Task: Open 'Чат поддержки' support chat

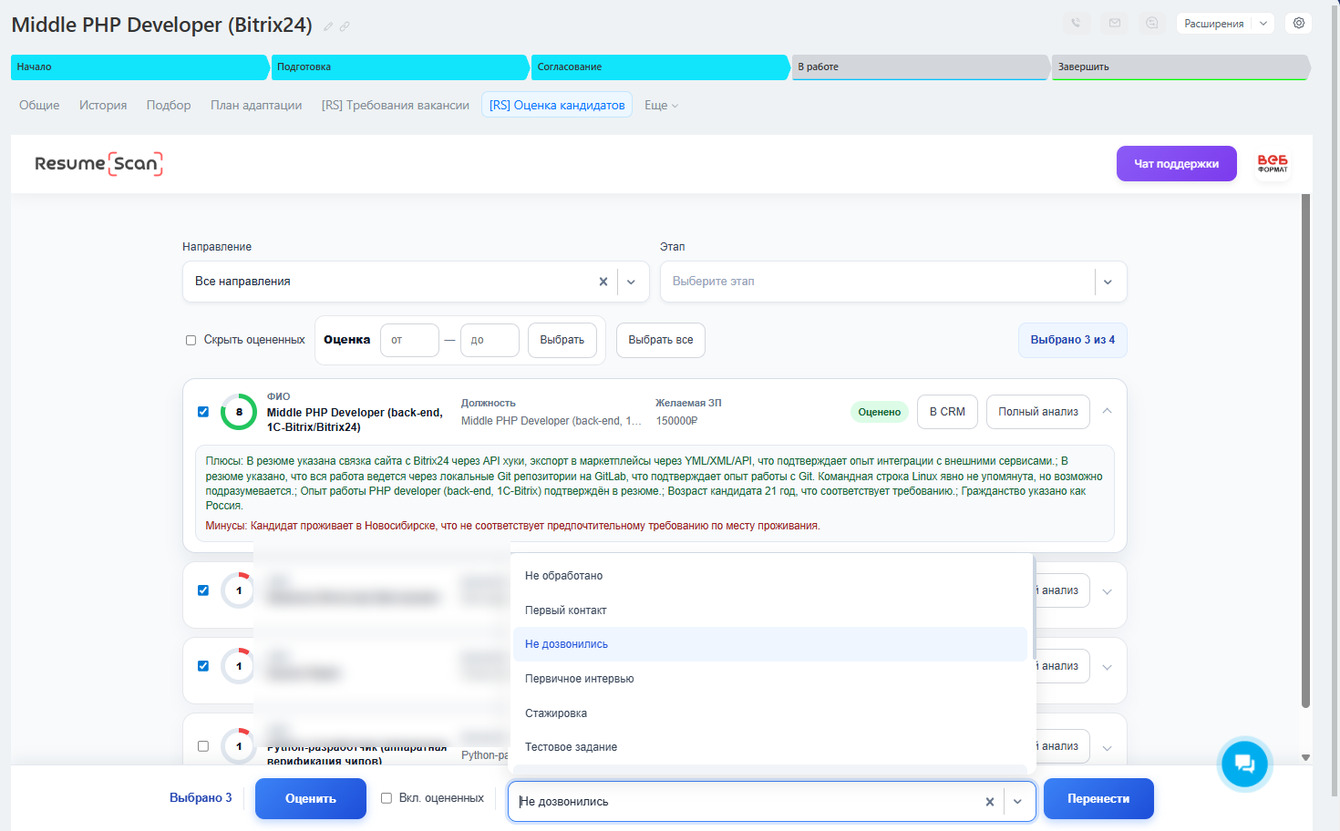Action: pyautogui.click(x=1176, y=164)
